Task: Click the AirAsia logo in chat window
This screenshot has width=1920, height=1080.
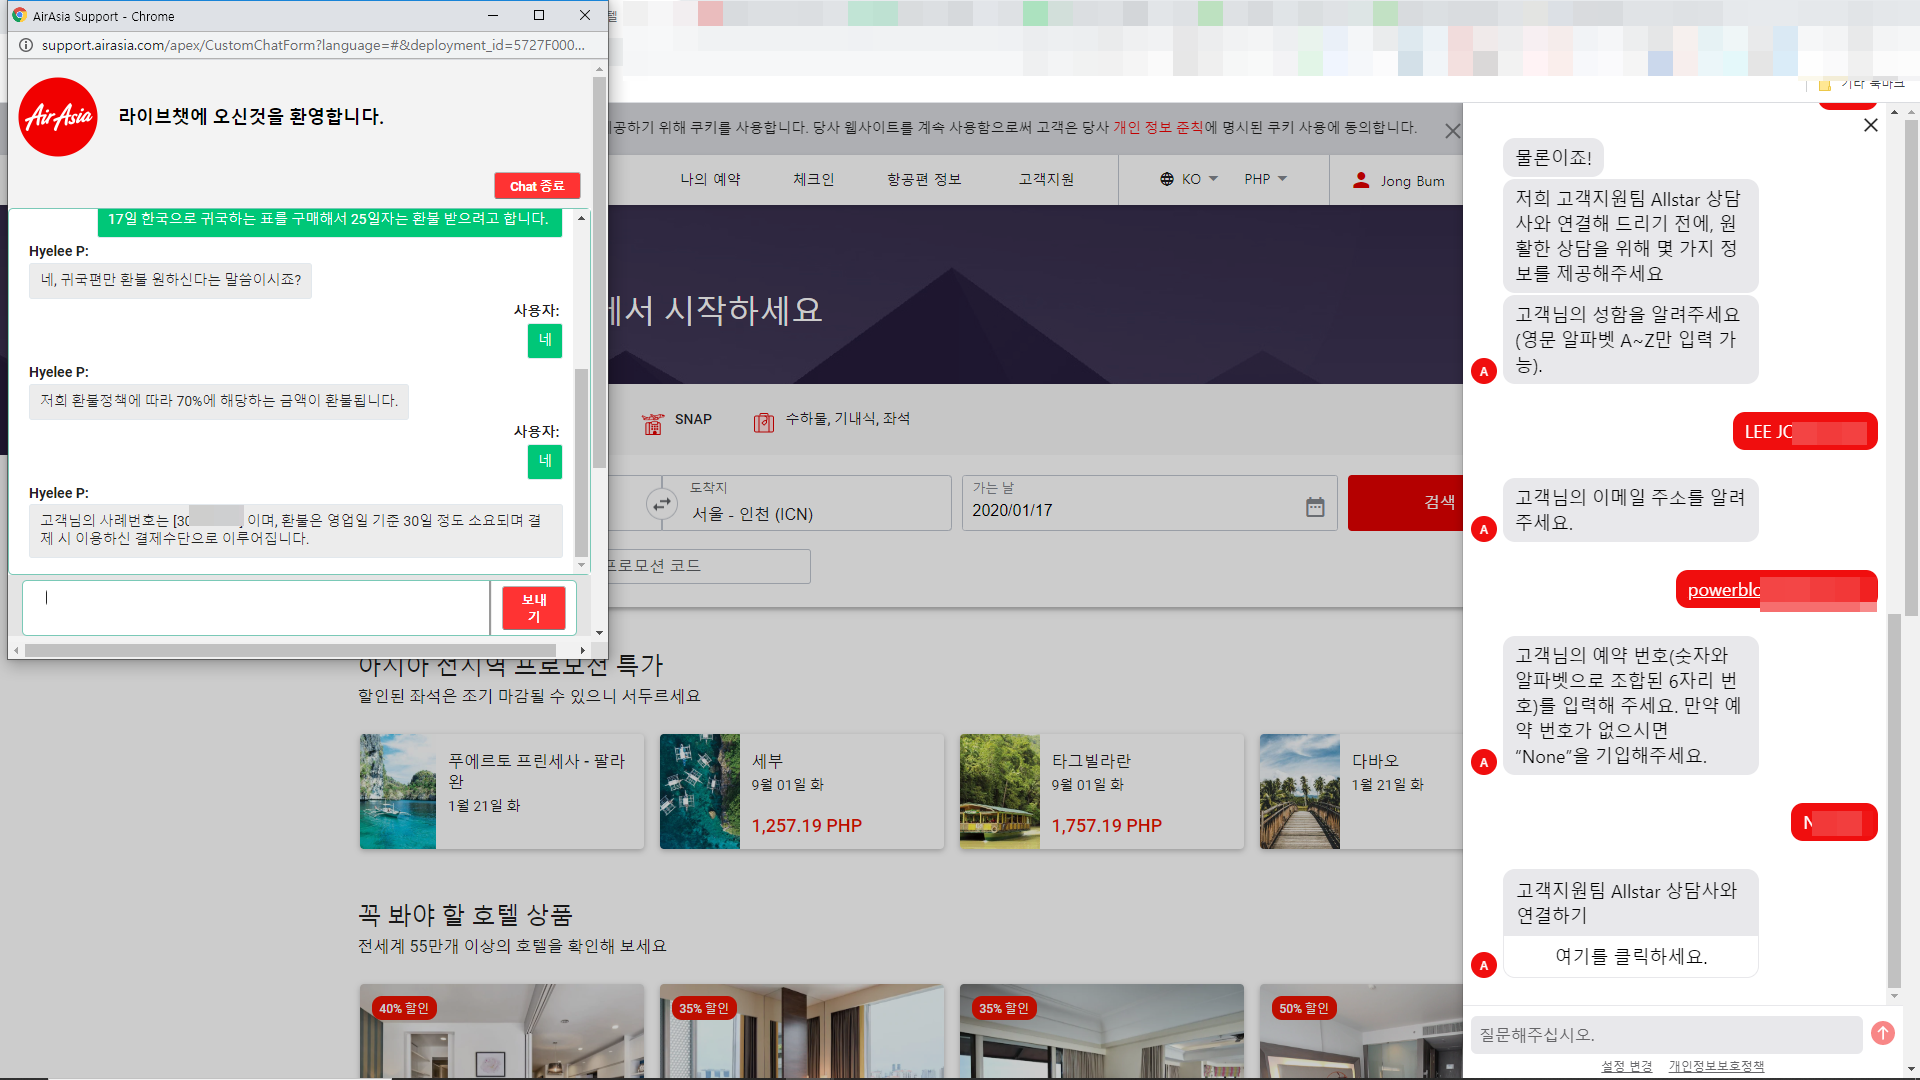Action: (58, 117)
